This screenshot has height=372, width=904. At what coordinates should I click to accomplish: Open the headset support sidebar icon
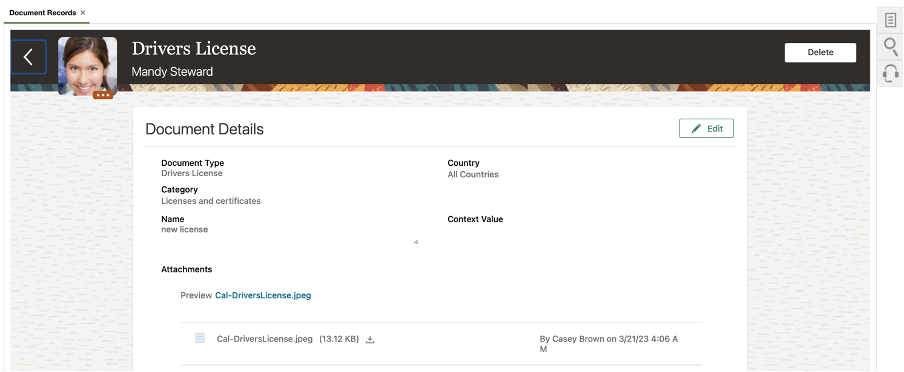tap(891, 73)
